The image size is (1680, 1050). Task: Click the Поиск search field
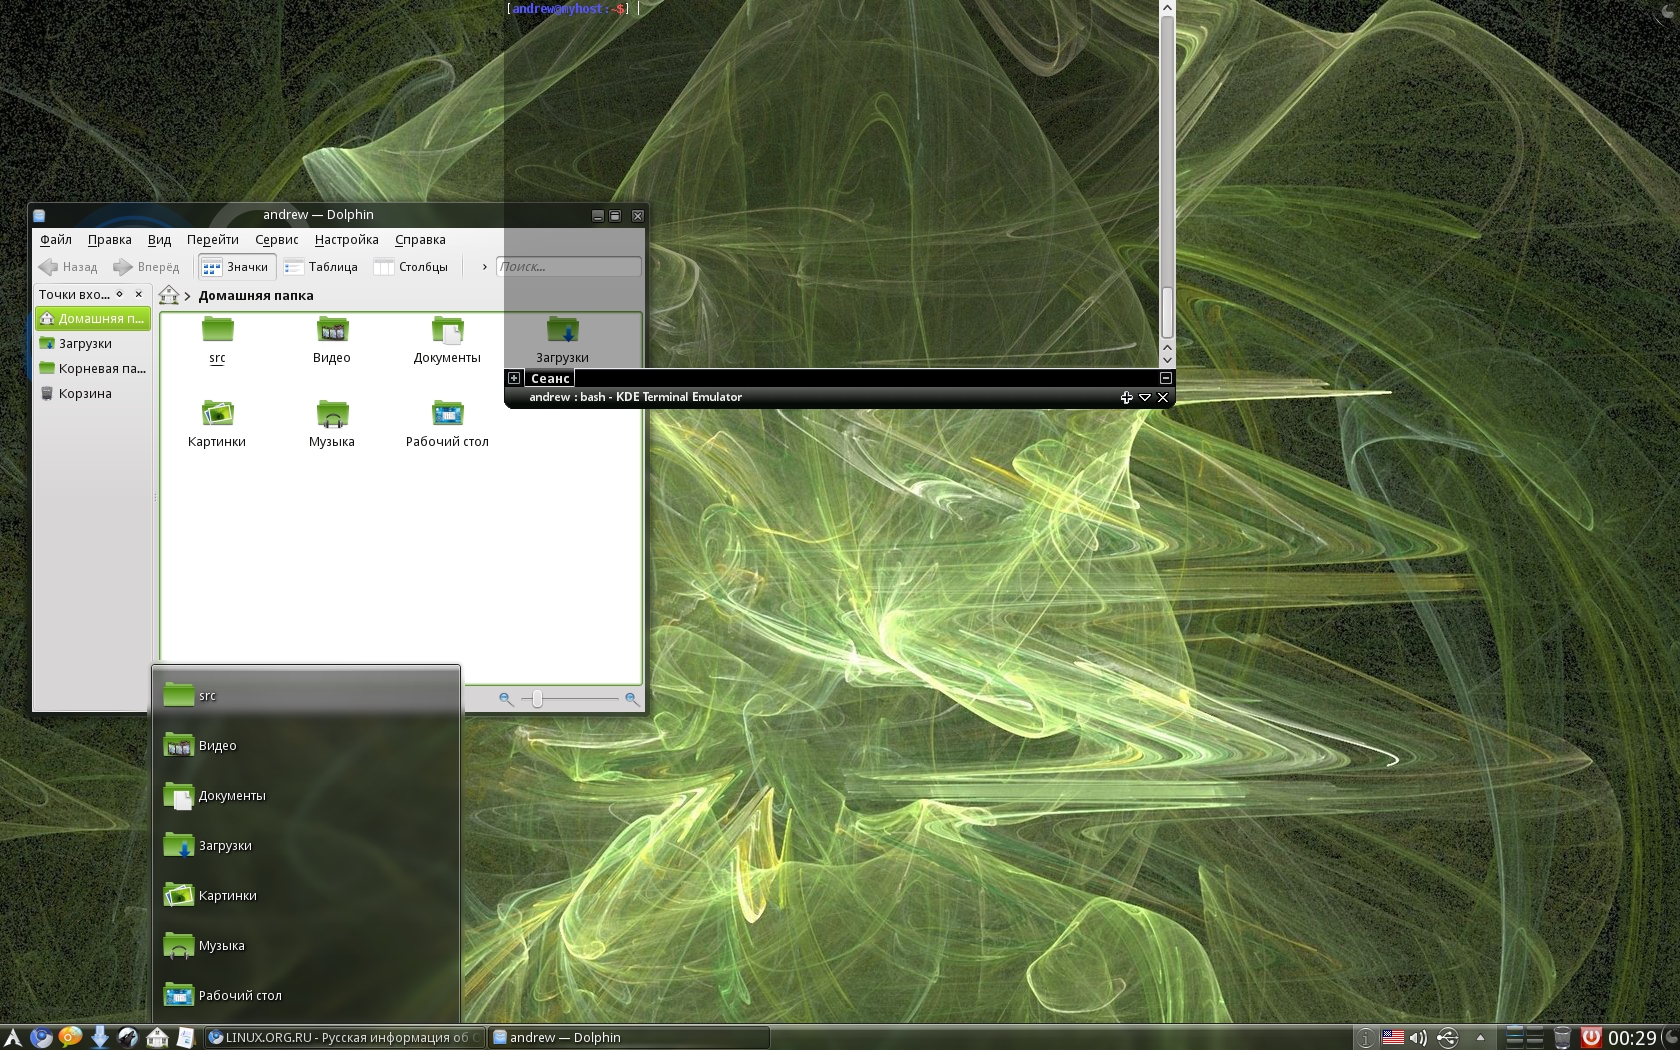(x=569, y=267)
